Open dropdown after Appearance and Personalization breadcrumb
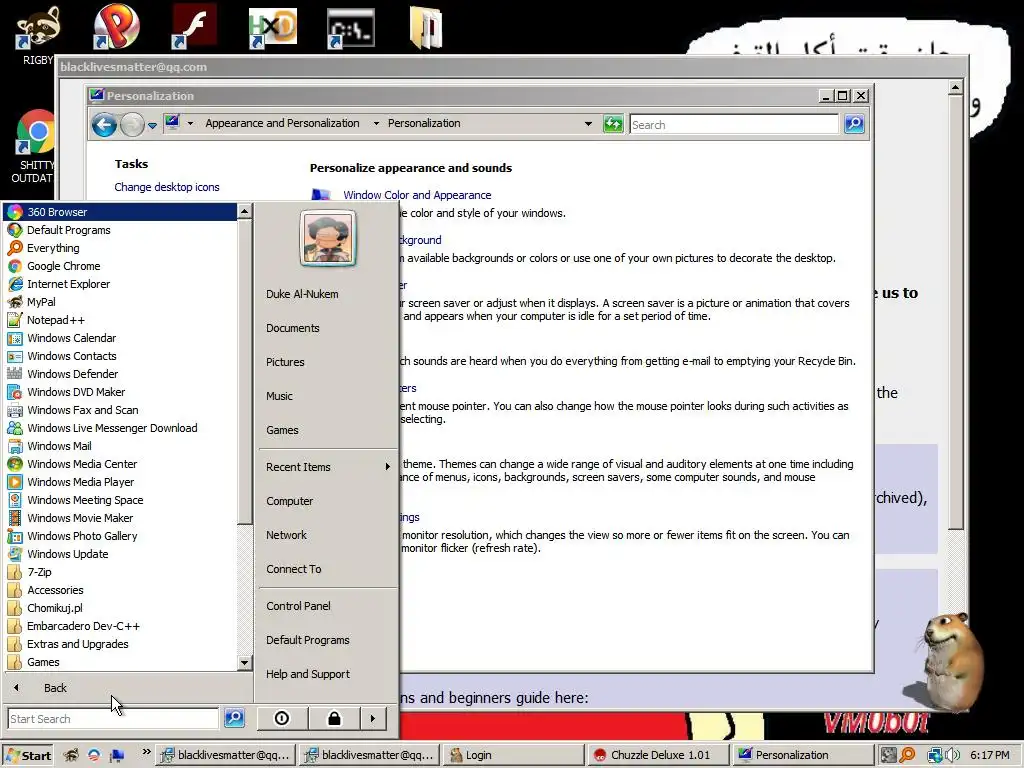 pos(376,123)
